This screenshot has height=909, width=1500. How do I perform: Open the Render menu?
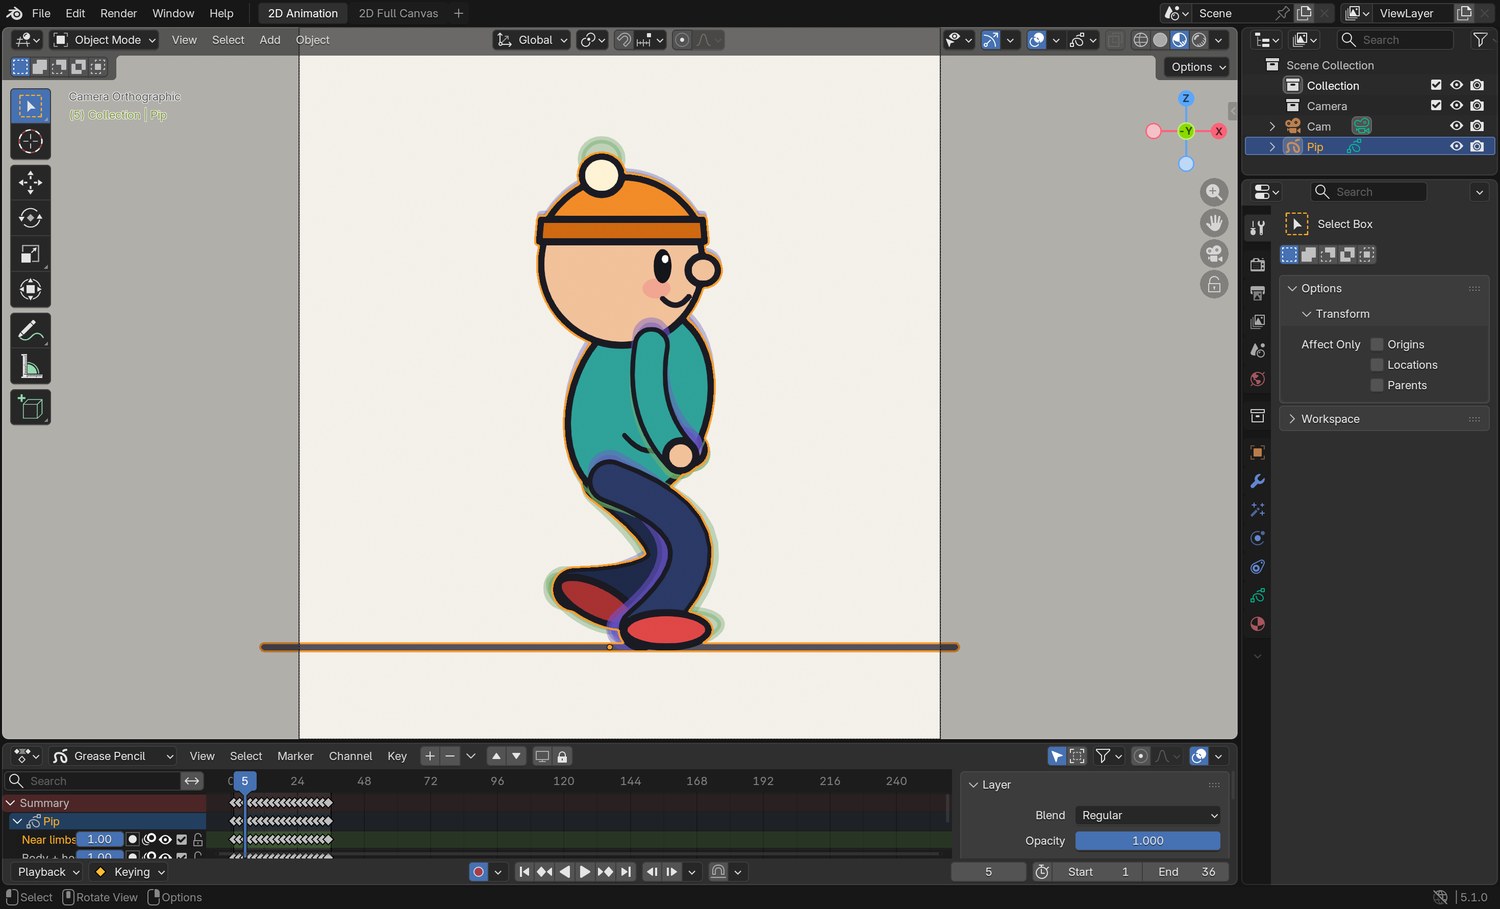[x=119, y=13]
